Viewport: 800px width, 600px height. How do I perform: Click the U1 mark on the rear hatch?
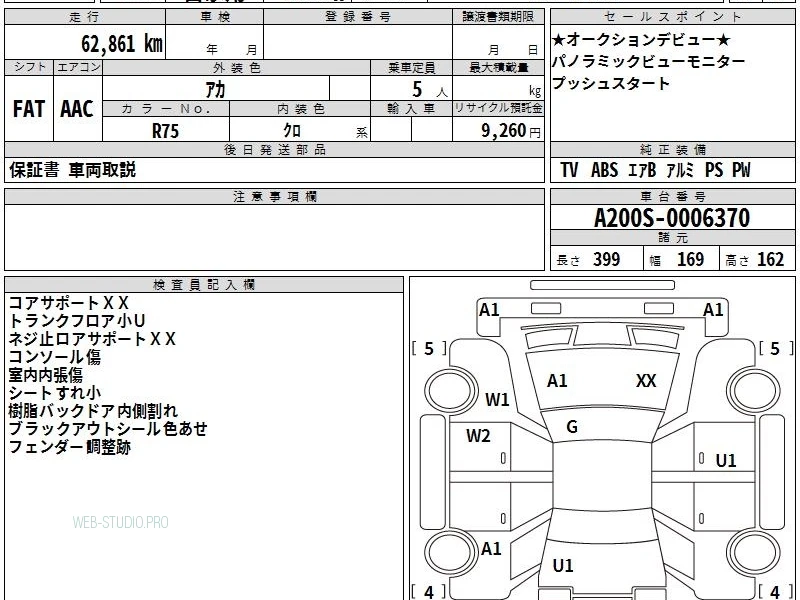pyautogui.click(x=563, y=566)
